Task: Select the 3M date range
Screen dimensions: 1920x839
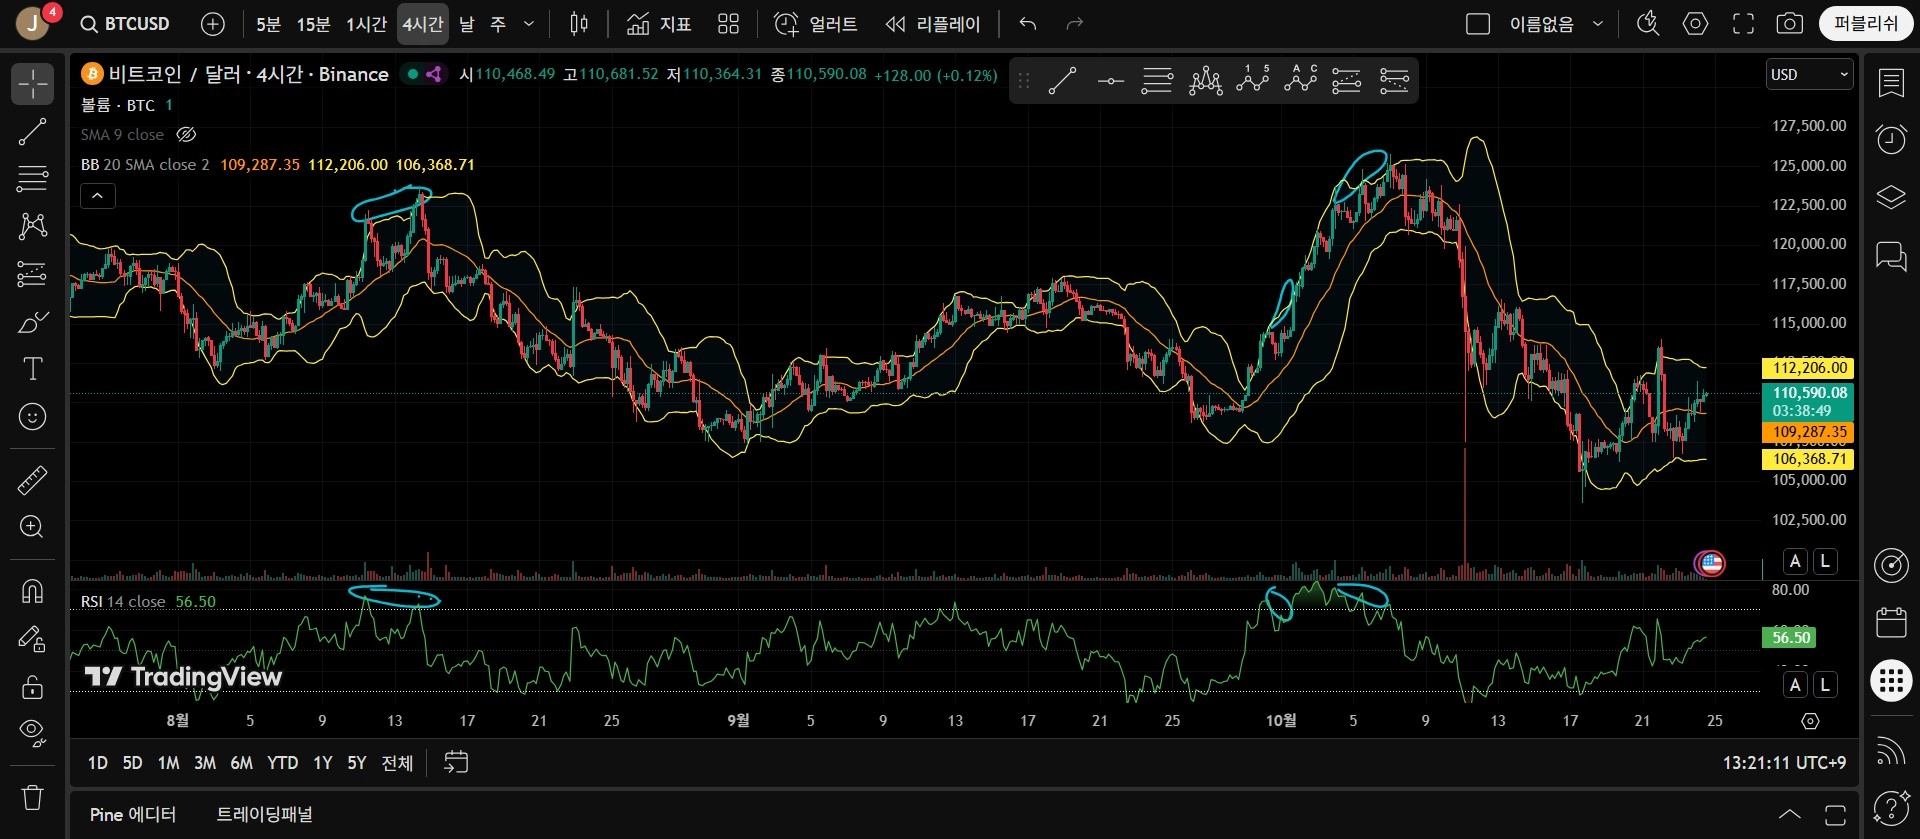Action: (204, 763)
